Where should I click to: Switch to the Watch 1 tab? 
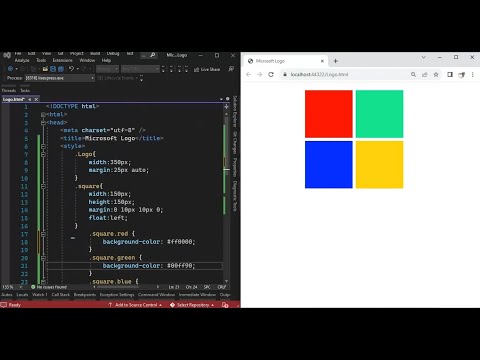[x=40, y=295]
